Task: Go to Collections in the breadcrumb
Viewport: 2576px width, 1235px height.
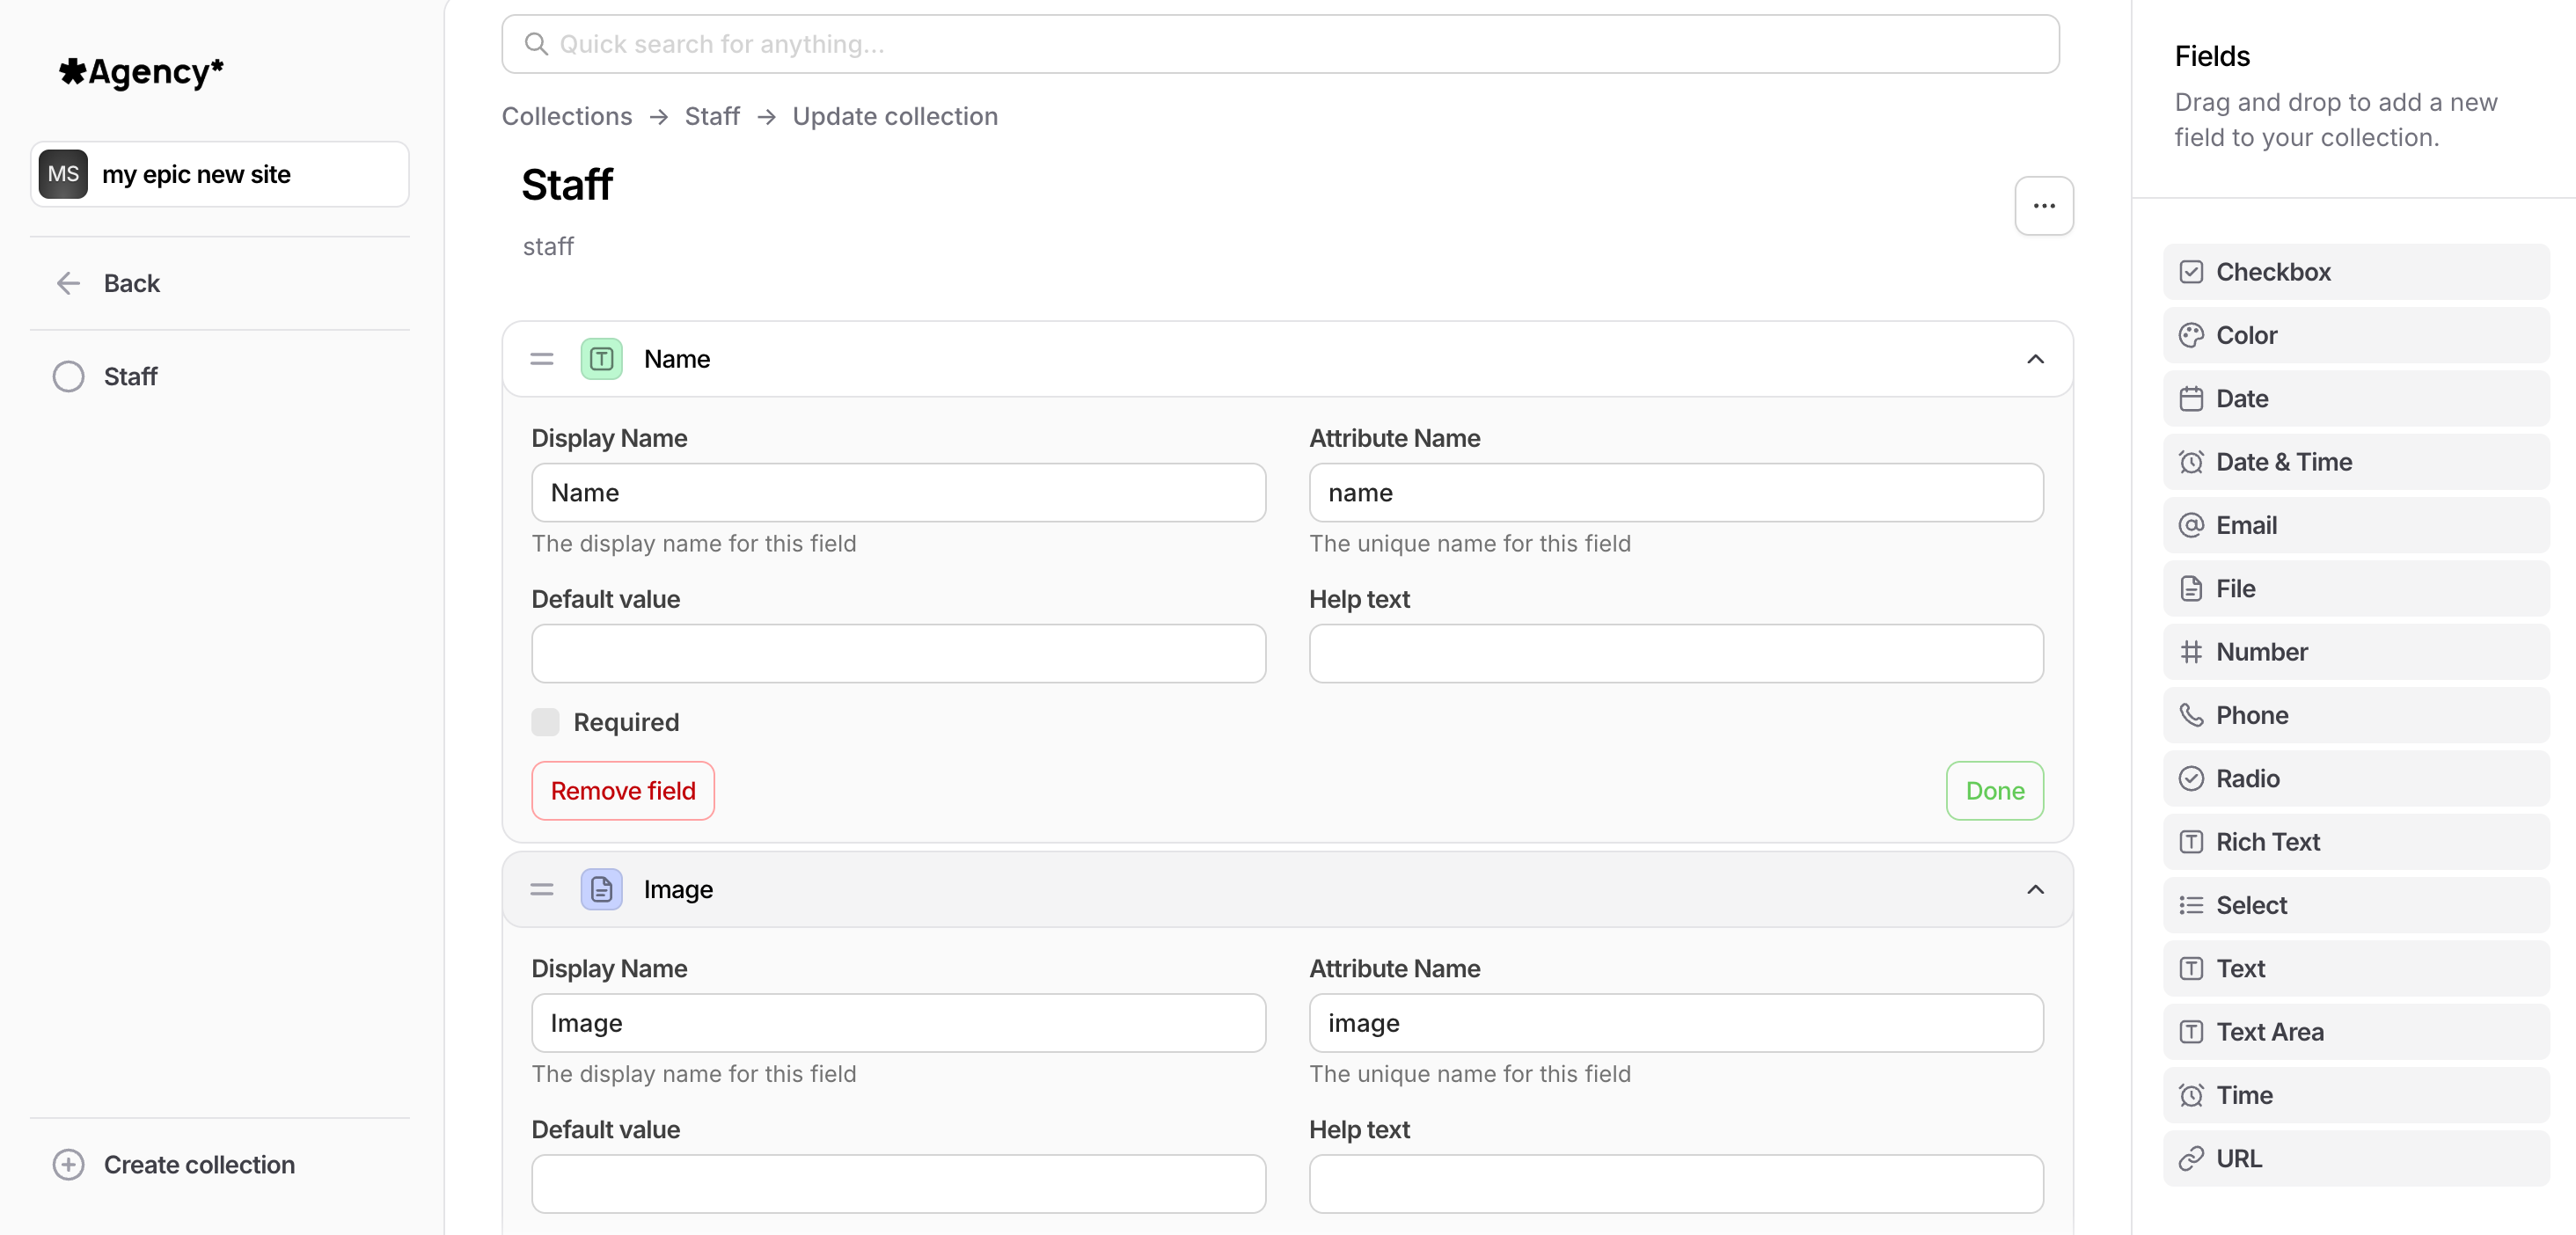Action: coord(566,116)
